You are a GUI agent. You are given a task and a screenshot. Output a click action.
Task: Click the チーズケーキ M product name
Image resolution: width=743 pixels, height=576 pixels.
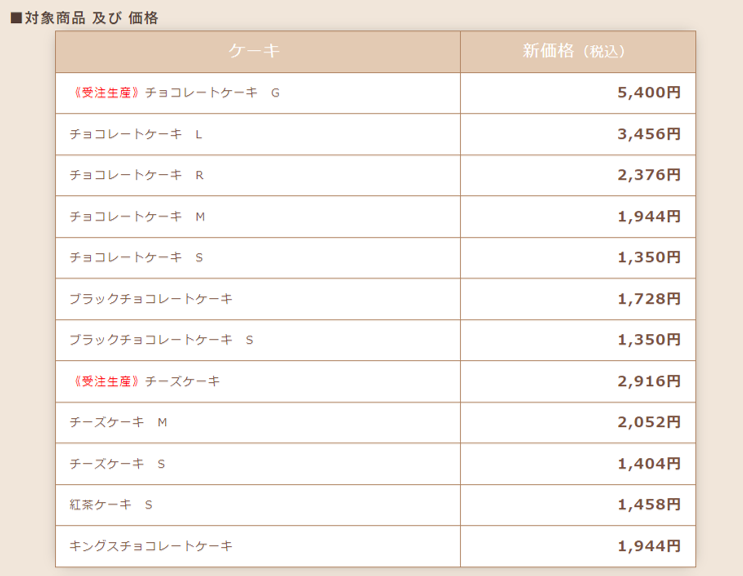(x=118, y=422)
